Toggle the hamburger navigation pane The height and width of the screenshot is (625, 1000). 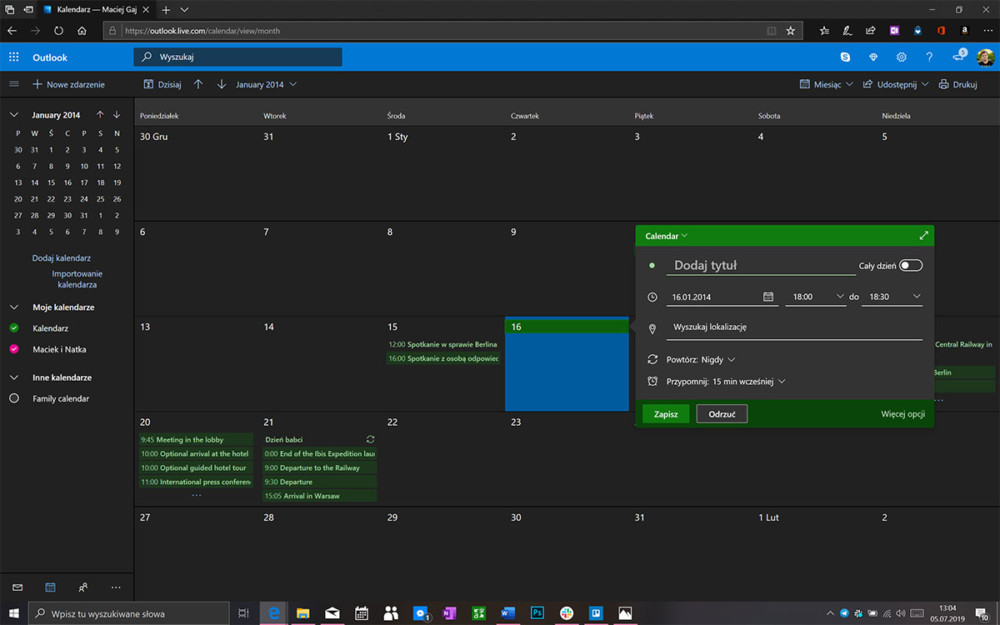point(13,84)
